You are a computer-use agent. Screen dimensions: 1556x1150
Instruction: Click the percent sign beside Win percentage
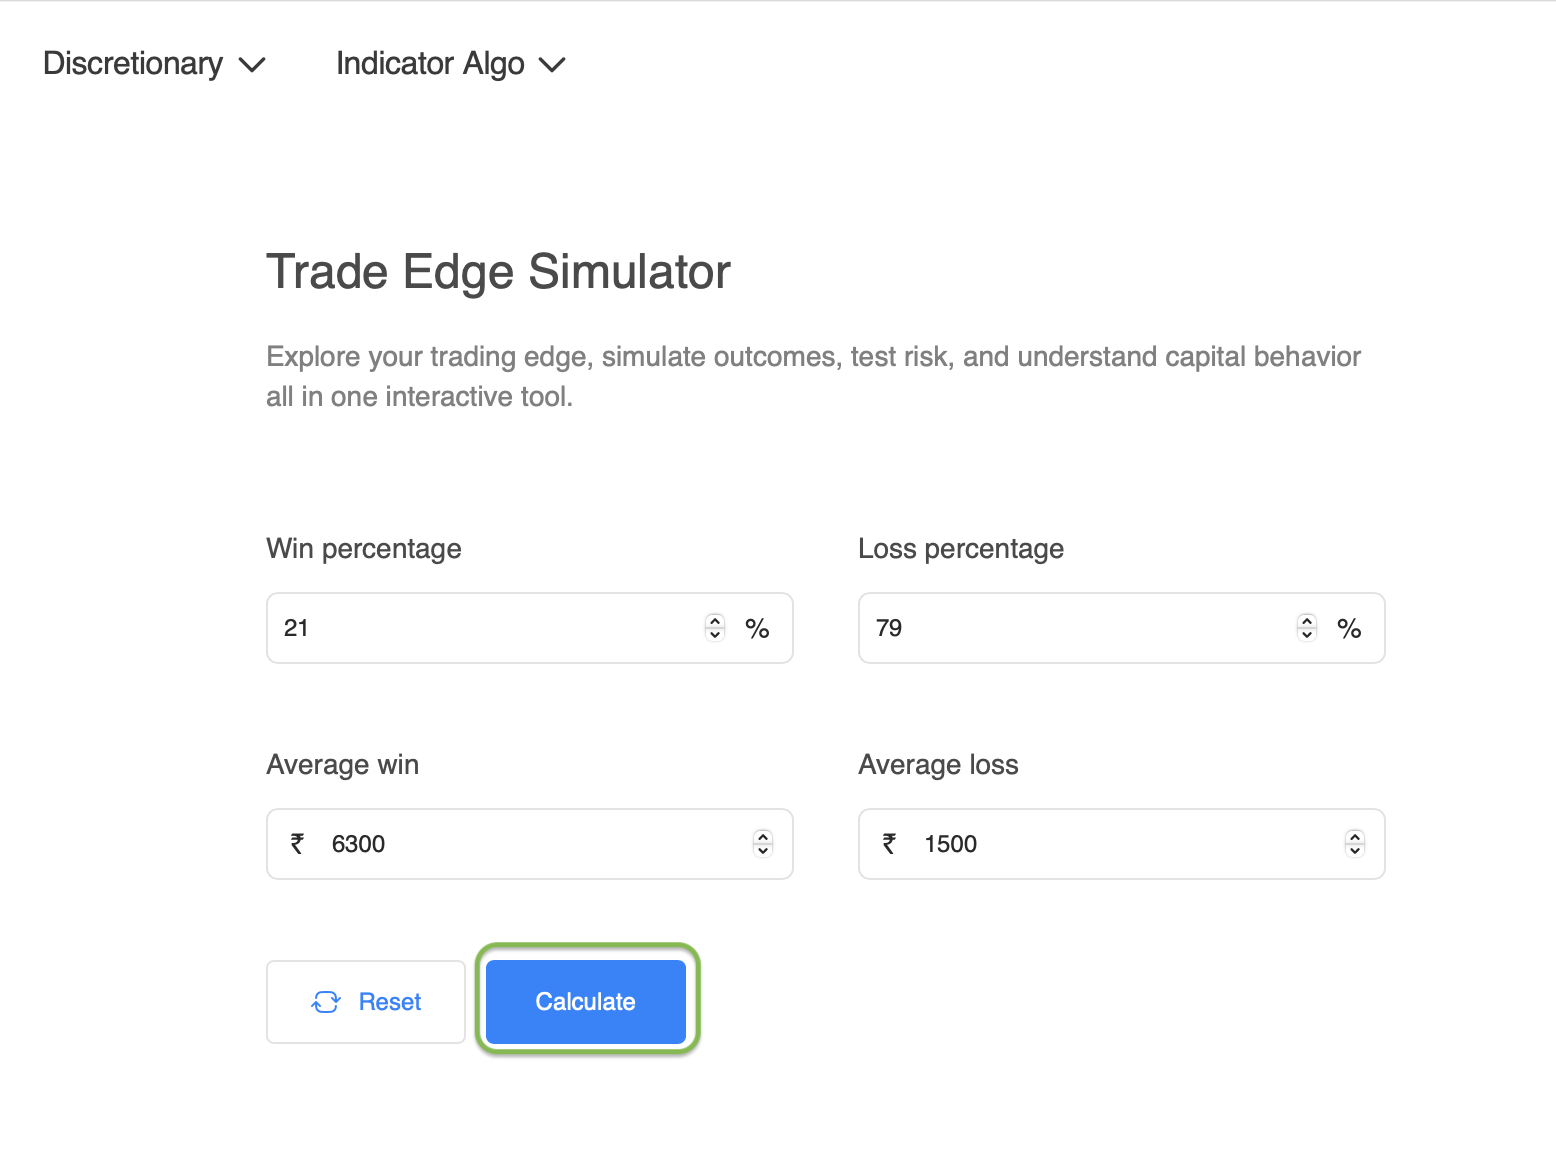pyautogui.click(x=757, y=628)
